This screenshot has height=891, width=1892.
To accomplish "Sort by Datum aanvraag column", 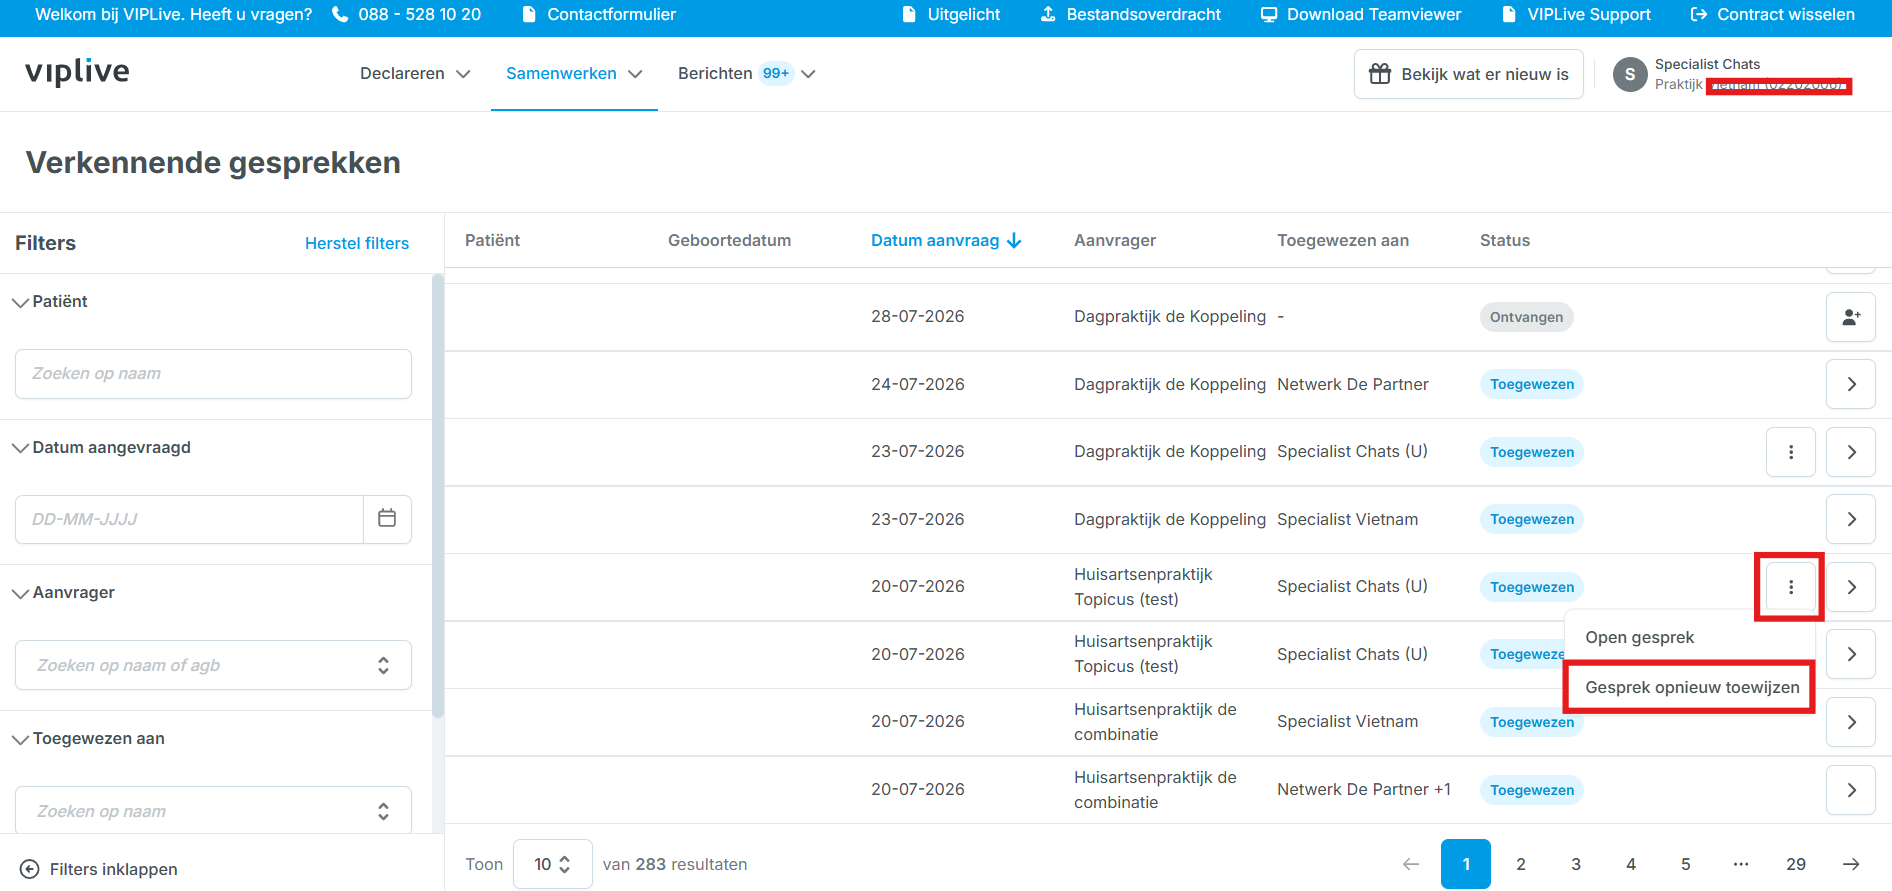I will coord(946,240).
